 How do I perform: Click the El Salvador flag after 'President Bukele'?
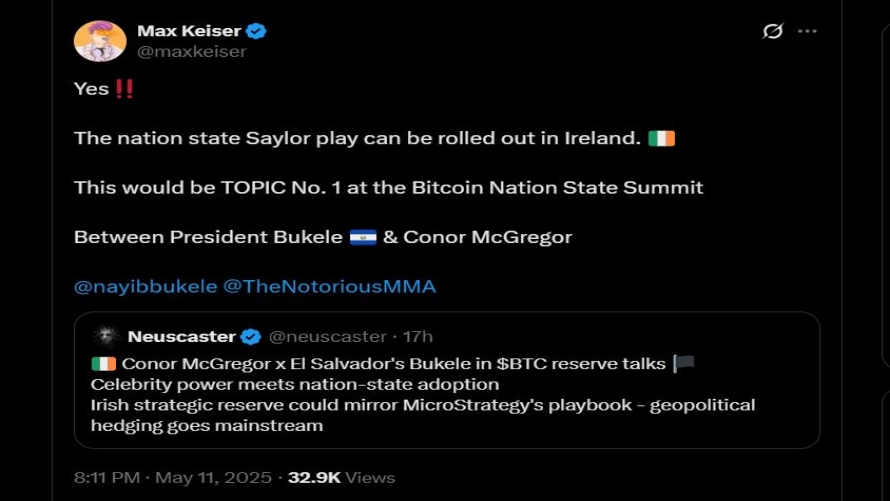tap(363, 237)
